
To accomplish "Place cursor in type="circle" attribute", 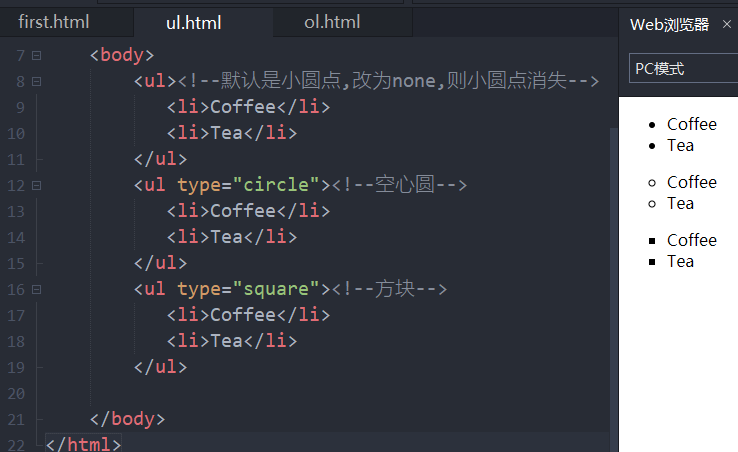I will click(248, 185).
